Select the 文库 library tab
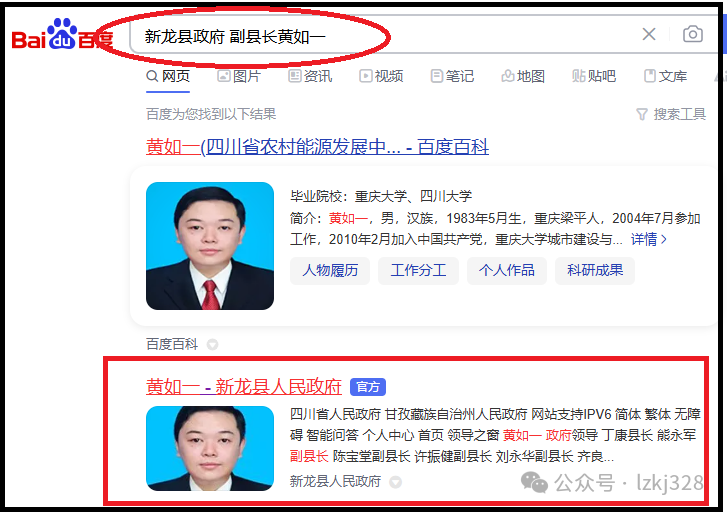The image size is (727, 512). (x=665, y=76)
